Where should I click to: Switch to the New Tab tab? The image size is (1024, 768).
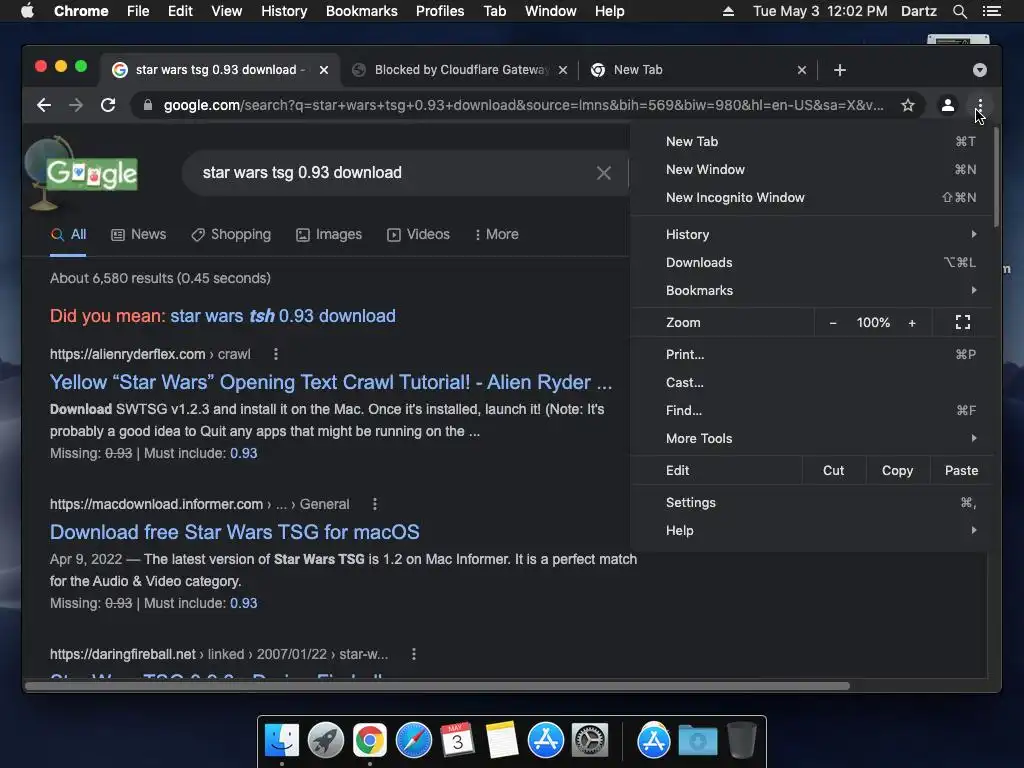click(699, 70)
